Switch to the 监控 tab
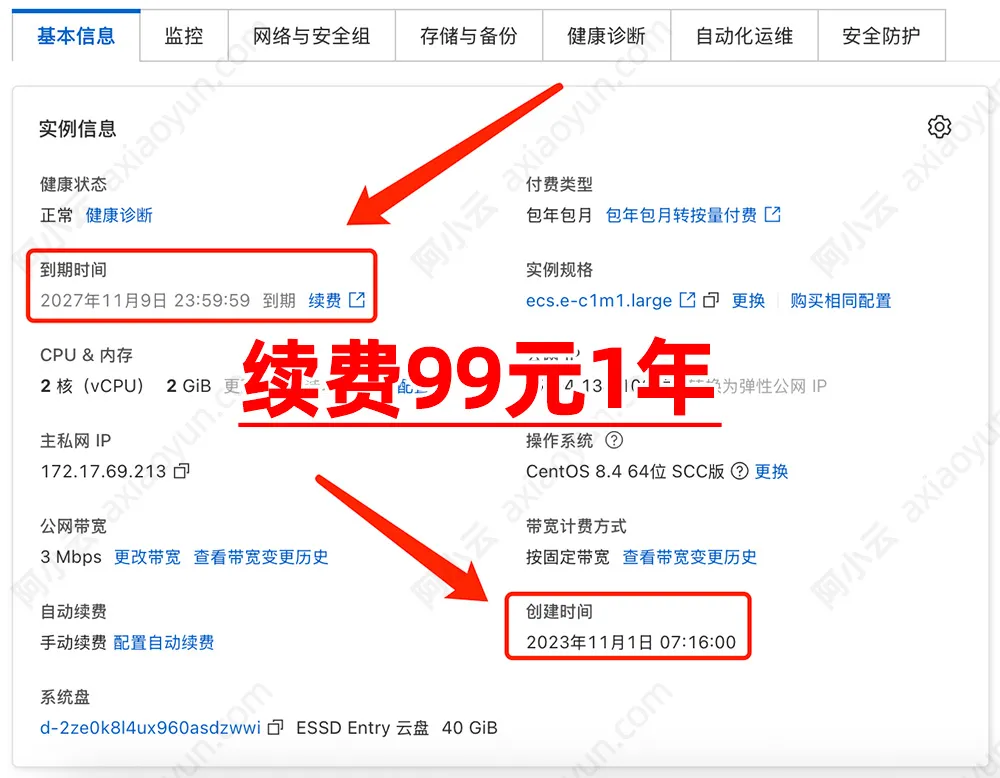The width and height of the screenshot is (1000, 778). [x=184, y=34]
